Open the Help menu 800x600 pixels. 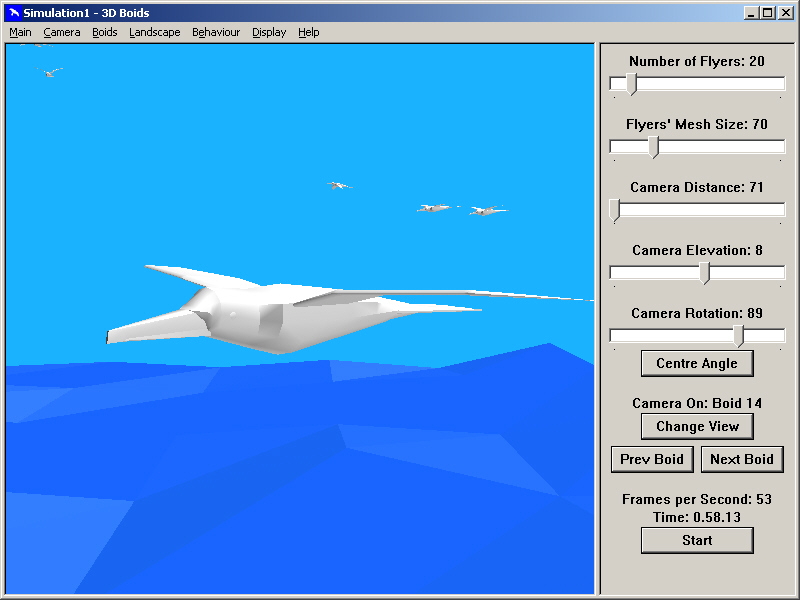tap(309, 32)
